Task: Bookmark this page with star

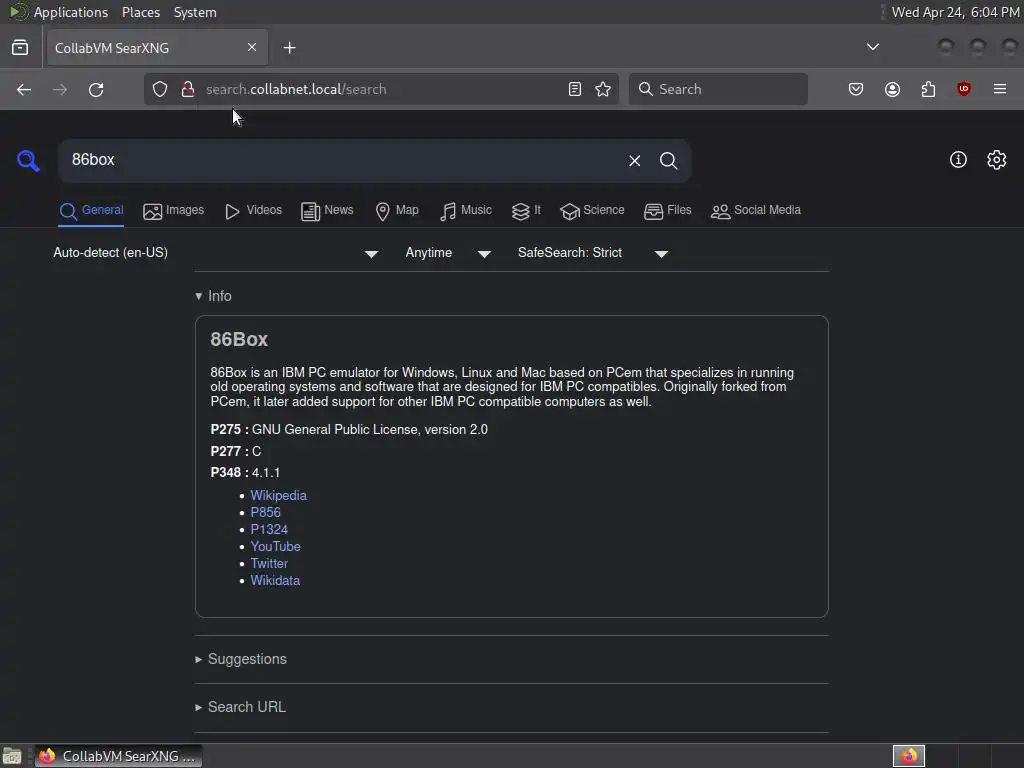Action: click(x=603, y=89)
